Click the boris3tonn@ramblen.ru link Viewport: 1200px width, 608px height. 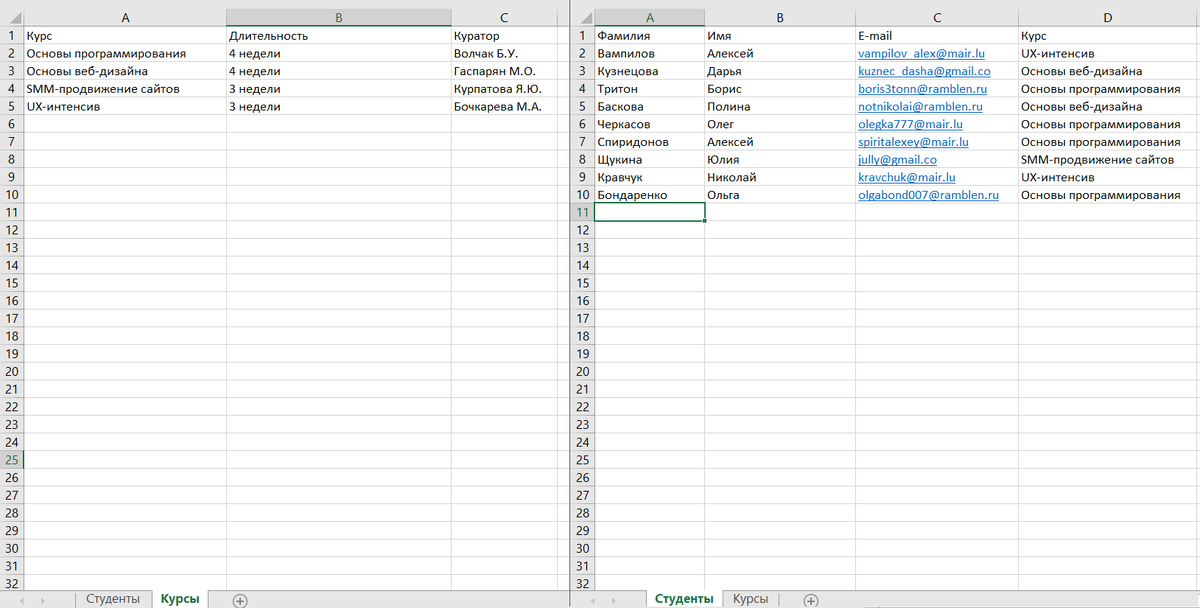click(x=923, y=89)
